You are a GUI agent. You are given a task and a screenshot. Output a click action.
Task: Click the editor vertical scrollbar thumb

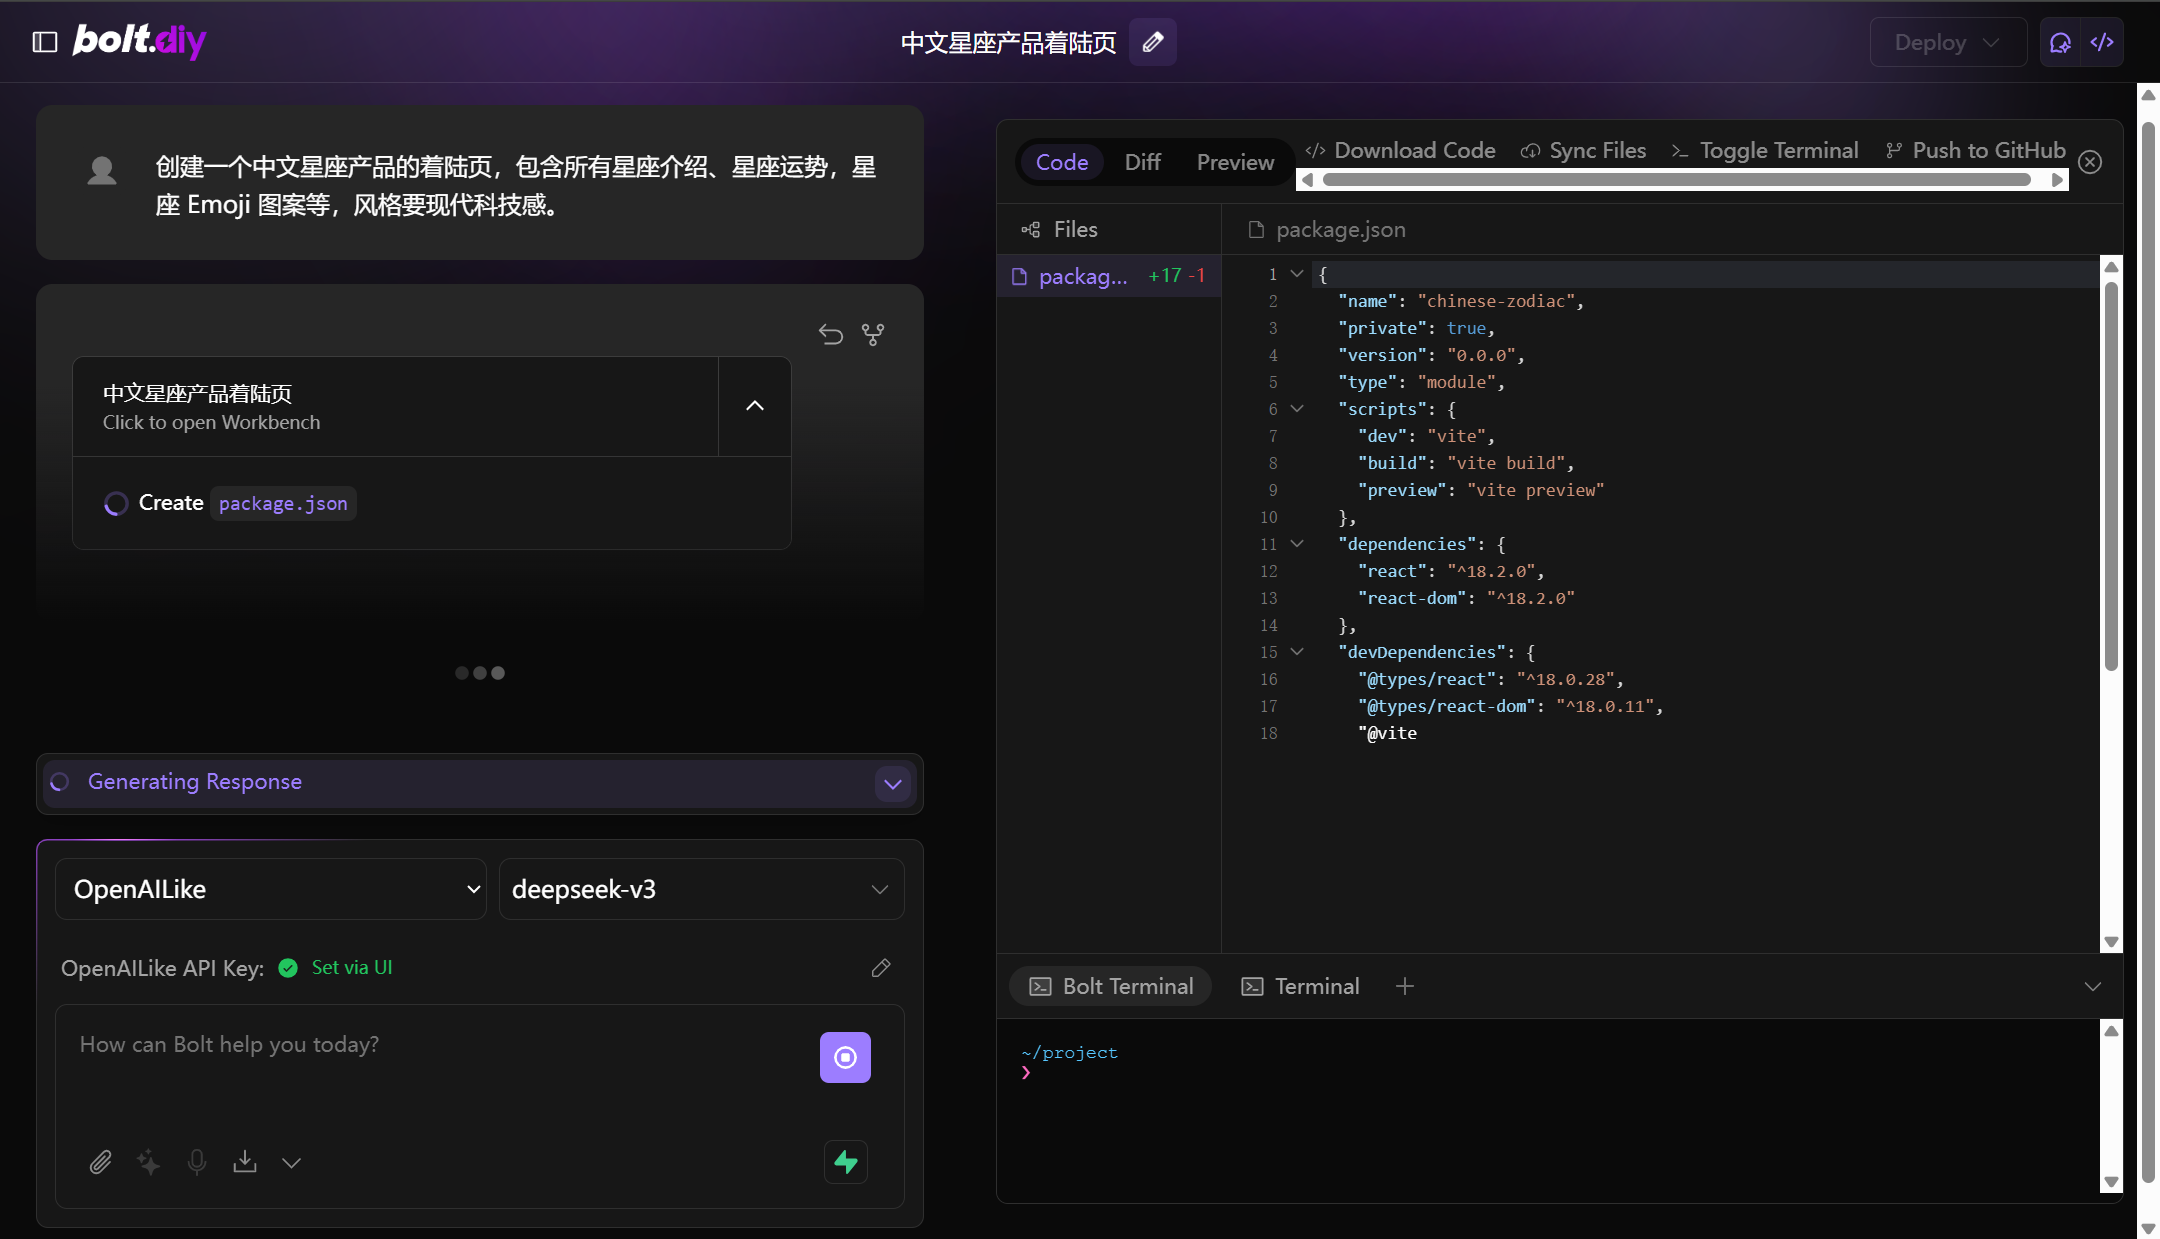pos(2111,476)
